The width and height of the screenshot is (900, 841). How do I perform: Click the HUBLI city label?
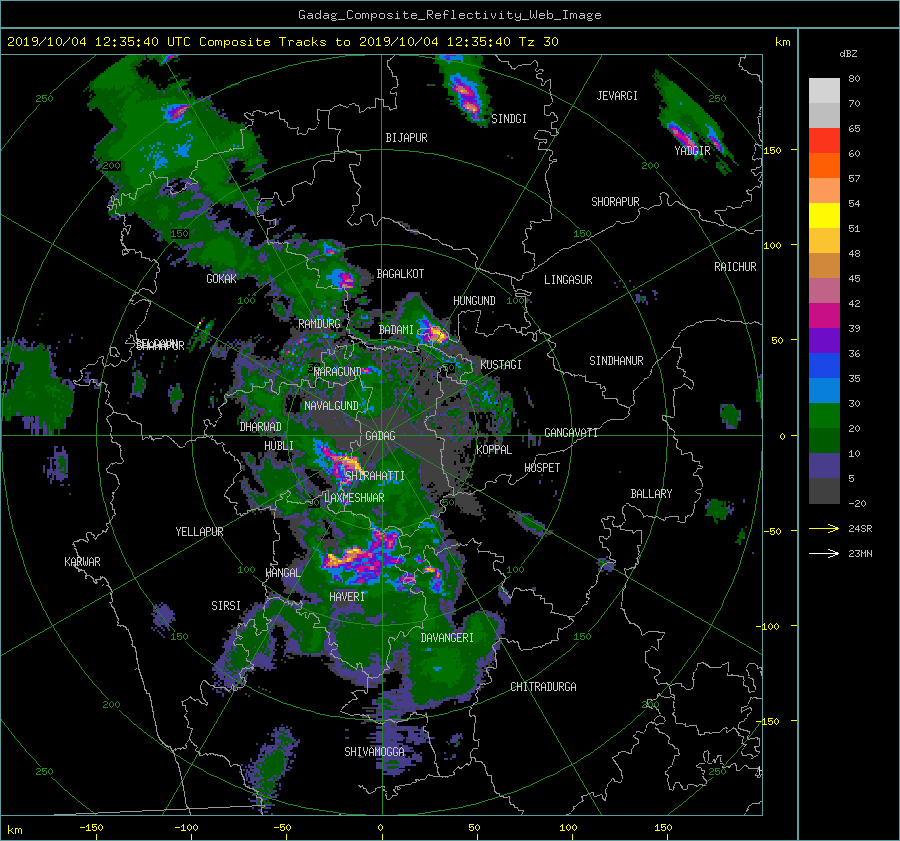(x=279, y=446)
